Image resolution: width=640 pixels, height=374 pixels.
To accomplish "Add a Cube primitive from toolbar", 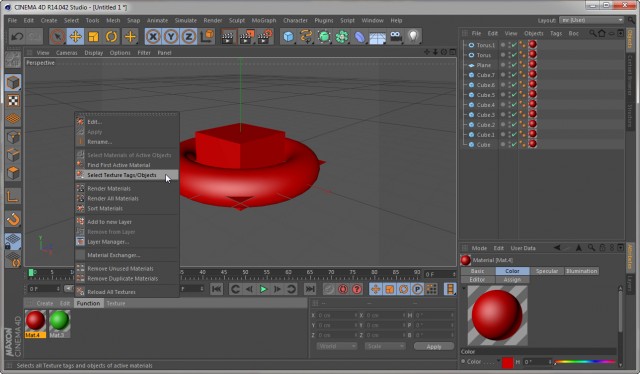I will point(289,37).
